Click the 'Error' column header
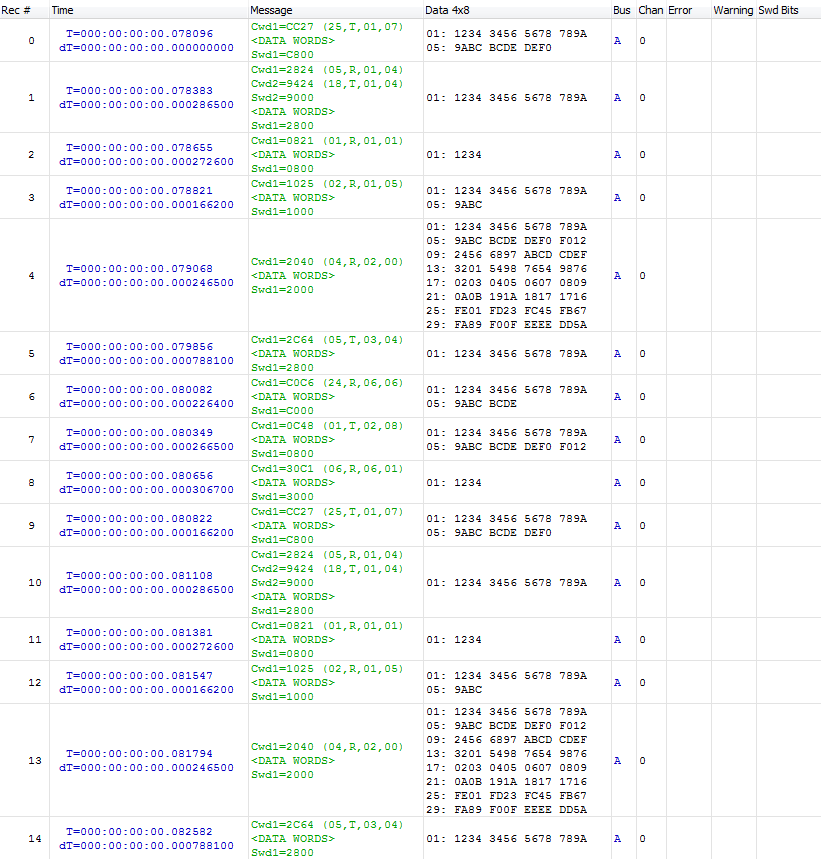 pos(688,10)
